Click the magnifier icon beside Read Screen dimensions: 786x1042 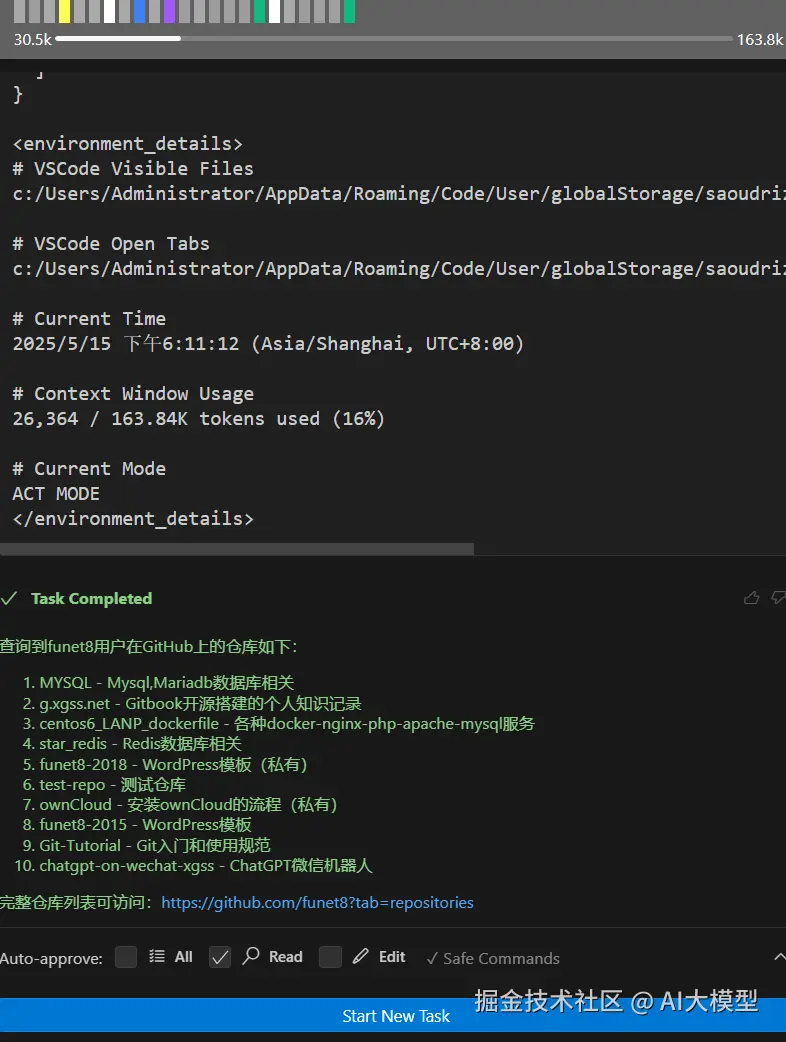pyautogui.click(x=252, y=957)
